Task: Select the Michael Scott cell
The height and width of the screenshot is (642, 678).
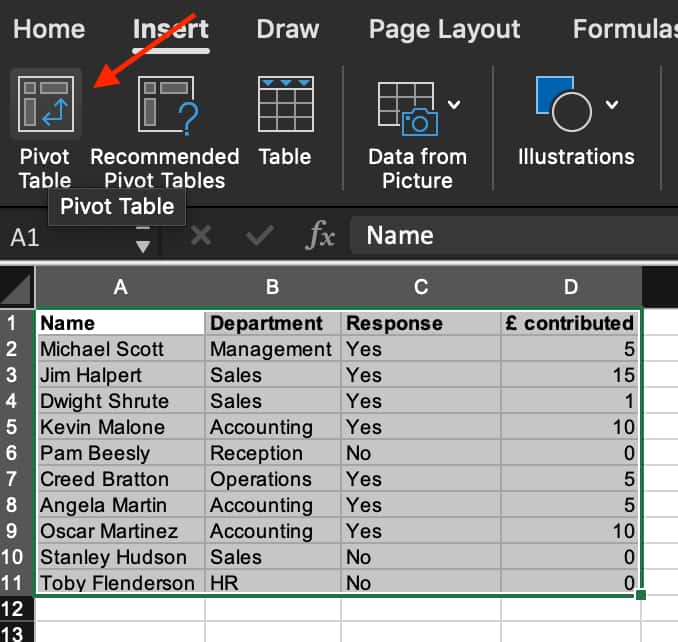Action: tap(120, 349)
